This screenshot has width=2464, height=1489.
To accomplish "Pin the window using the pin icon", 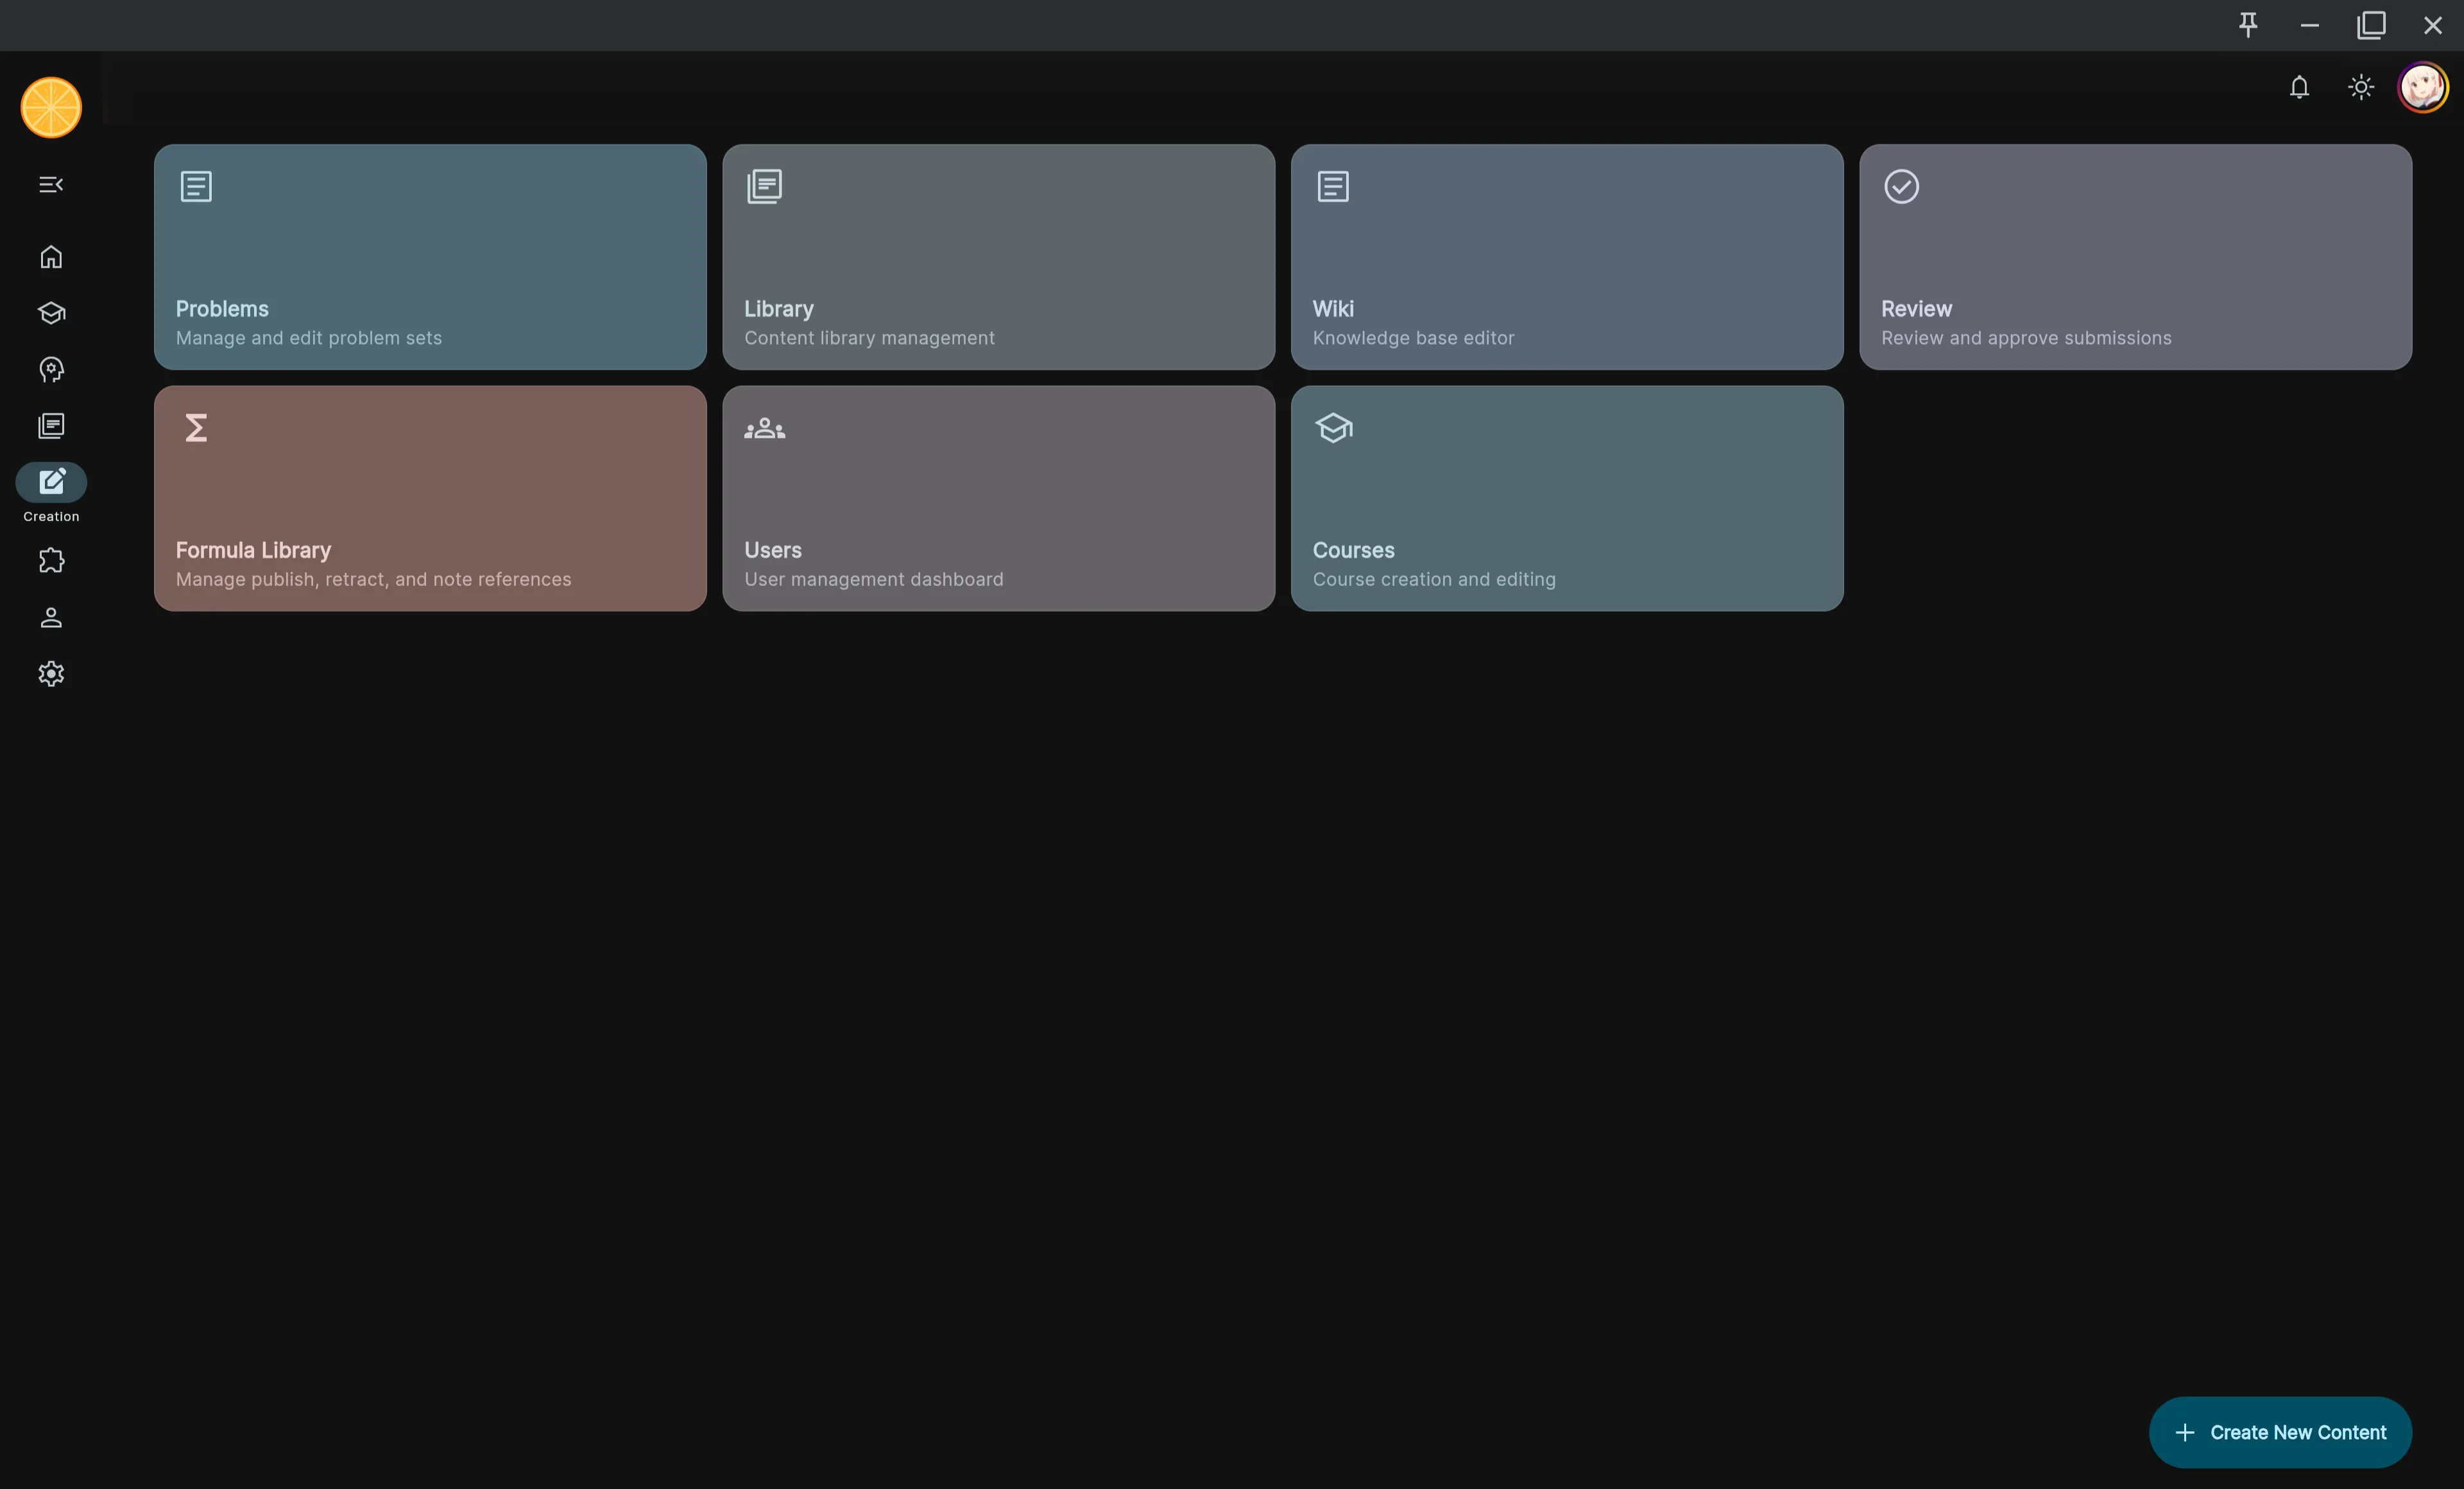I will pyautogui.click(x=2248, y=25).
